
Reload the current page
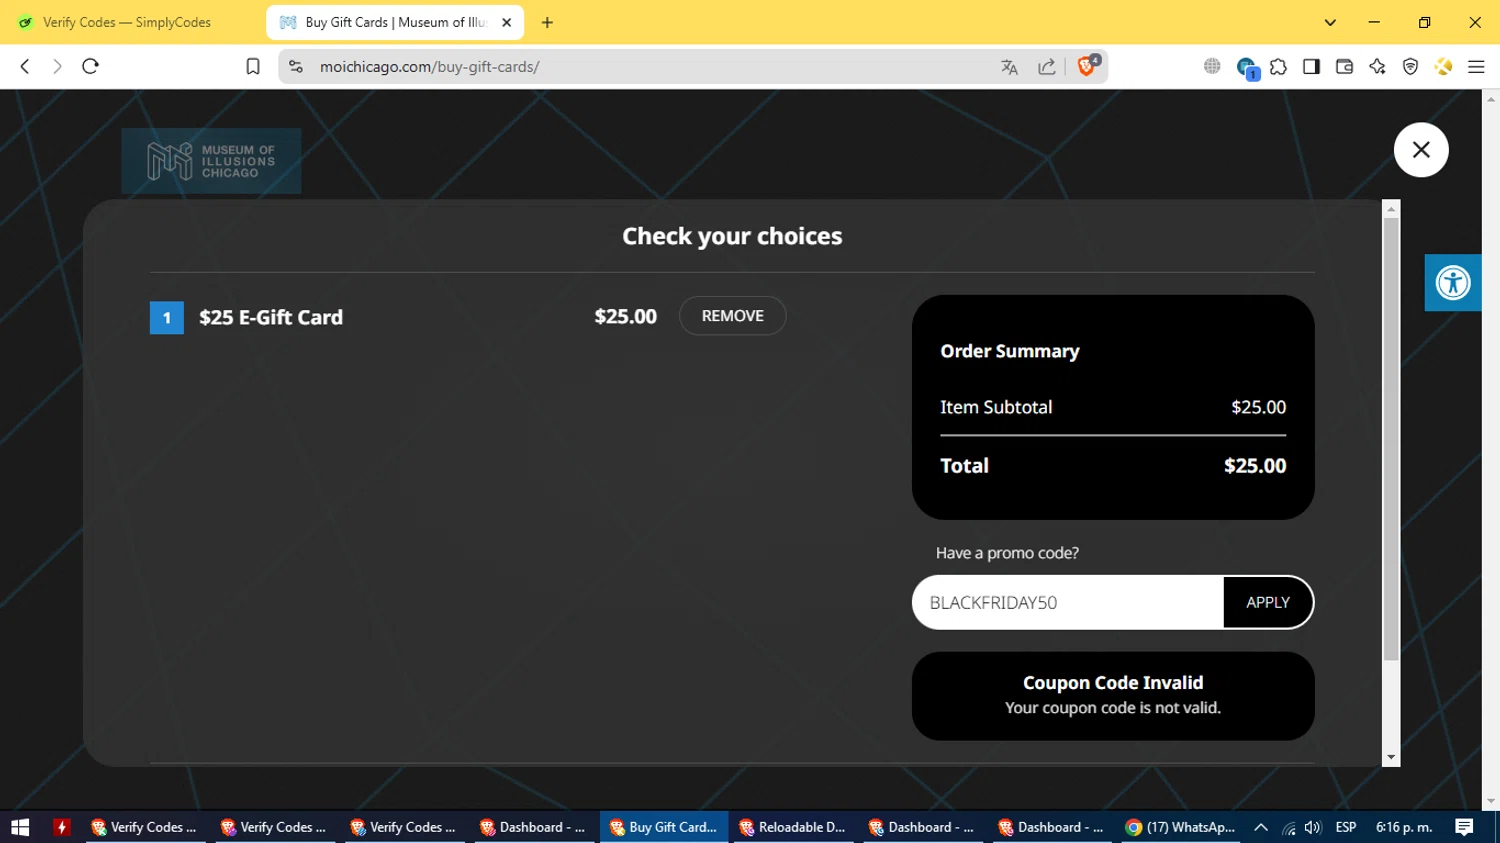click(x=90, y=66)
